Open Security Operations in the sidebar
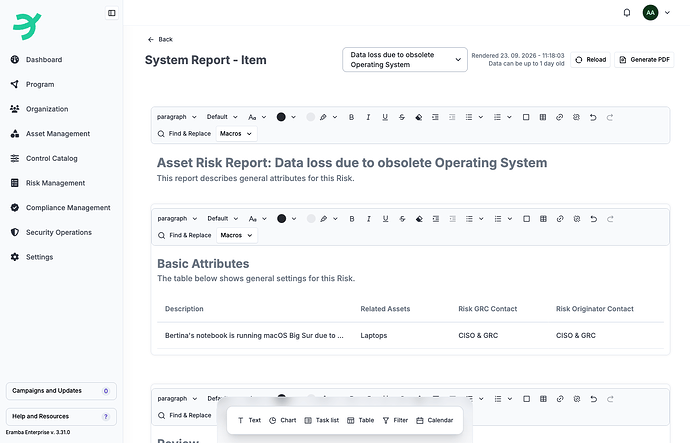The image size is (690, 443). click(59, 232)
